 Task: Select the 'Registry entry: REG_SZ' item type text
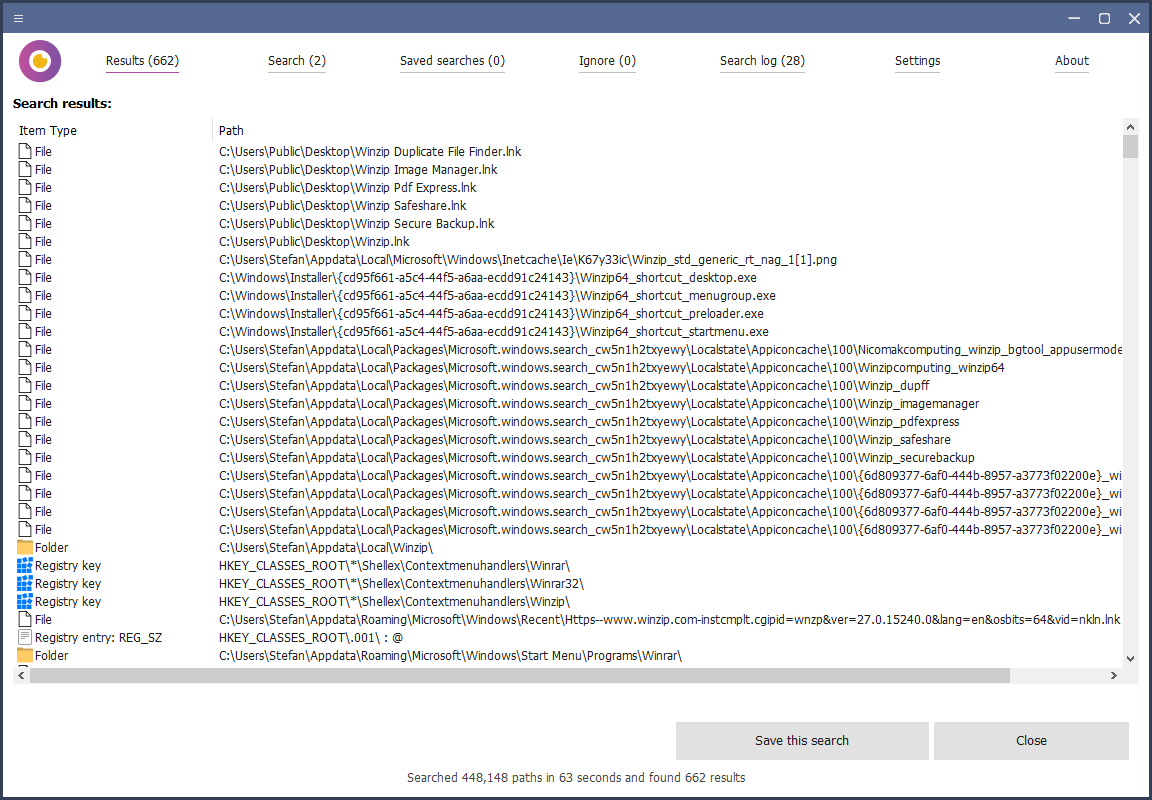coord(98,638)
